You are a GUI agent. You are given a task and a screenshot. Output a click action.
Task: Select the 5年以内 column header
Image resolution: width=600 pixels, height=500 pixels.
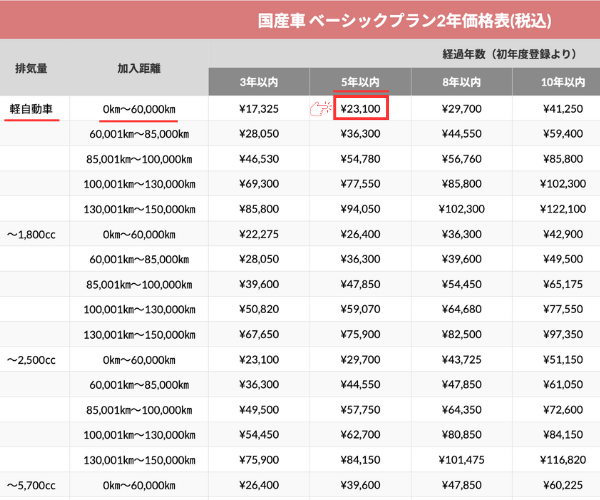point(360,81)
